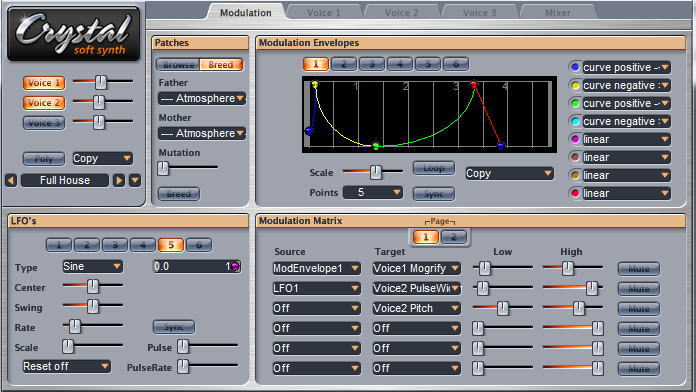Open the LFO1 source dropdown
Screen dimensions: 696x392
(x=316, y=288)
